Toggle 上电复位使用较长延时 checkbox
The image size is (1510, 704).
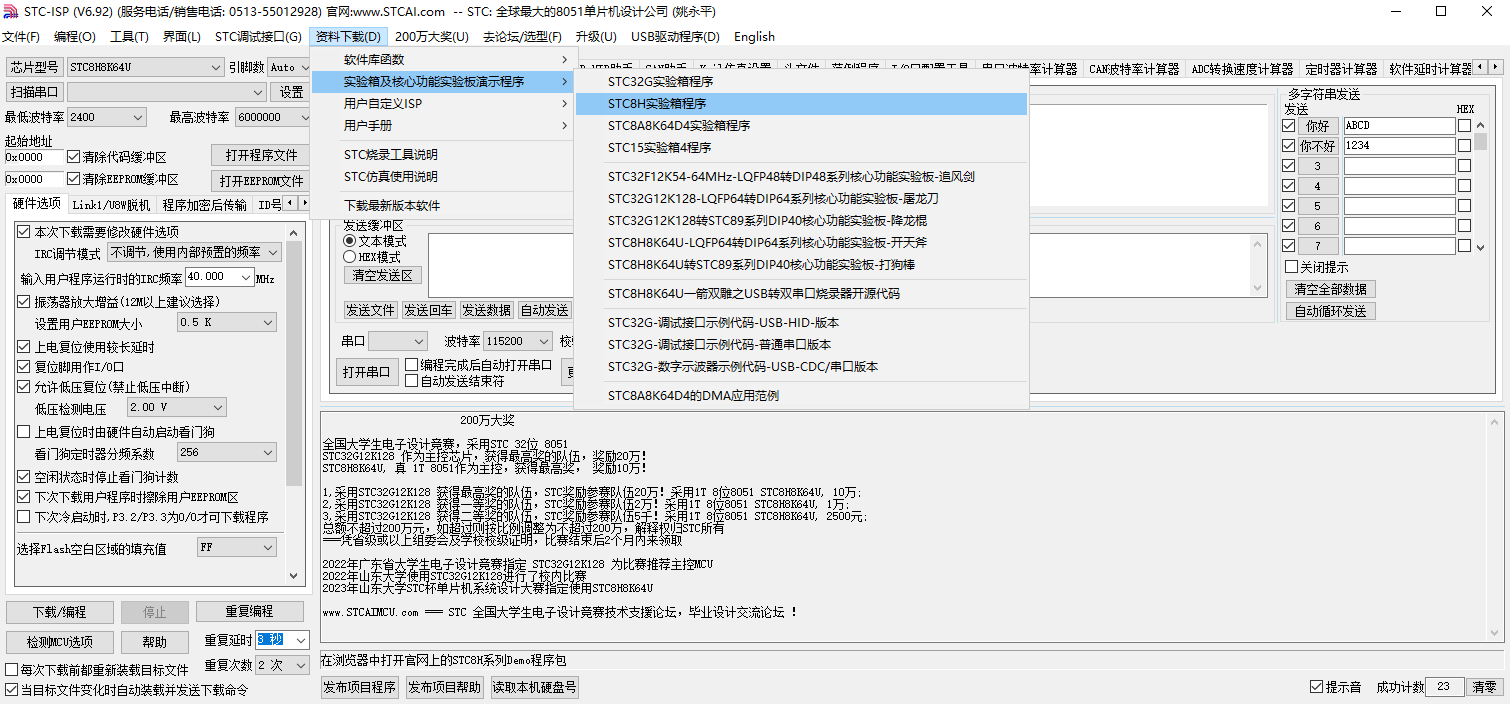tap(24, 347)
